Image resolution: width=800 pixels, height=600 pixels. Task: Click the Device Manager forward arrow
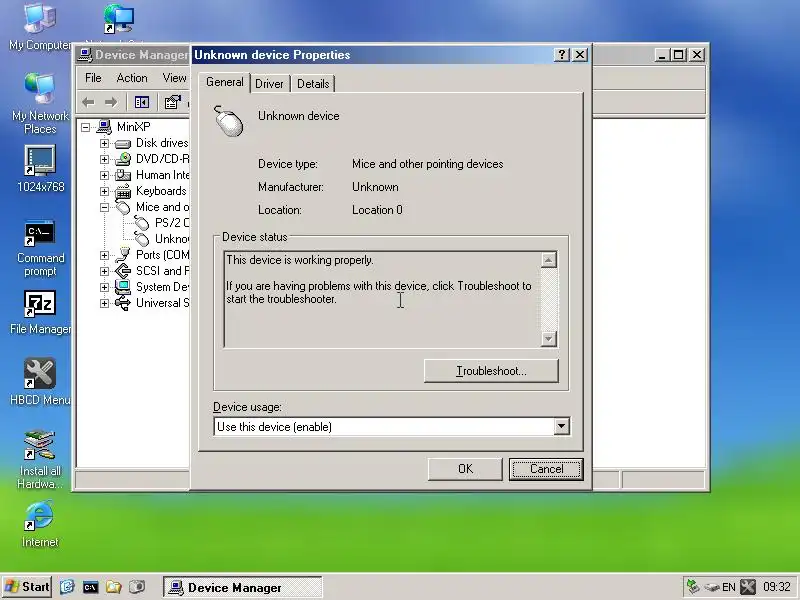pyautogui.click(x=111, y=103)
